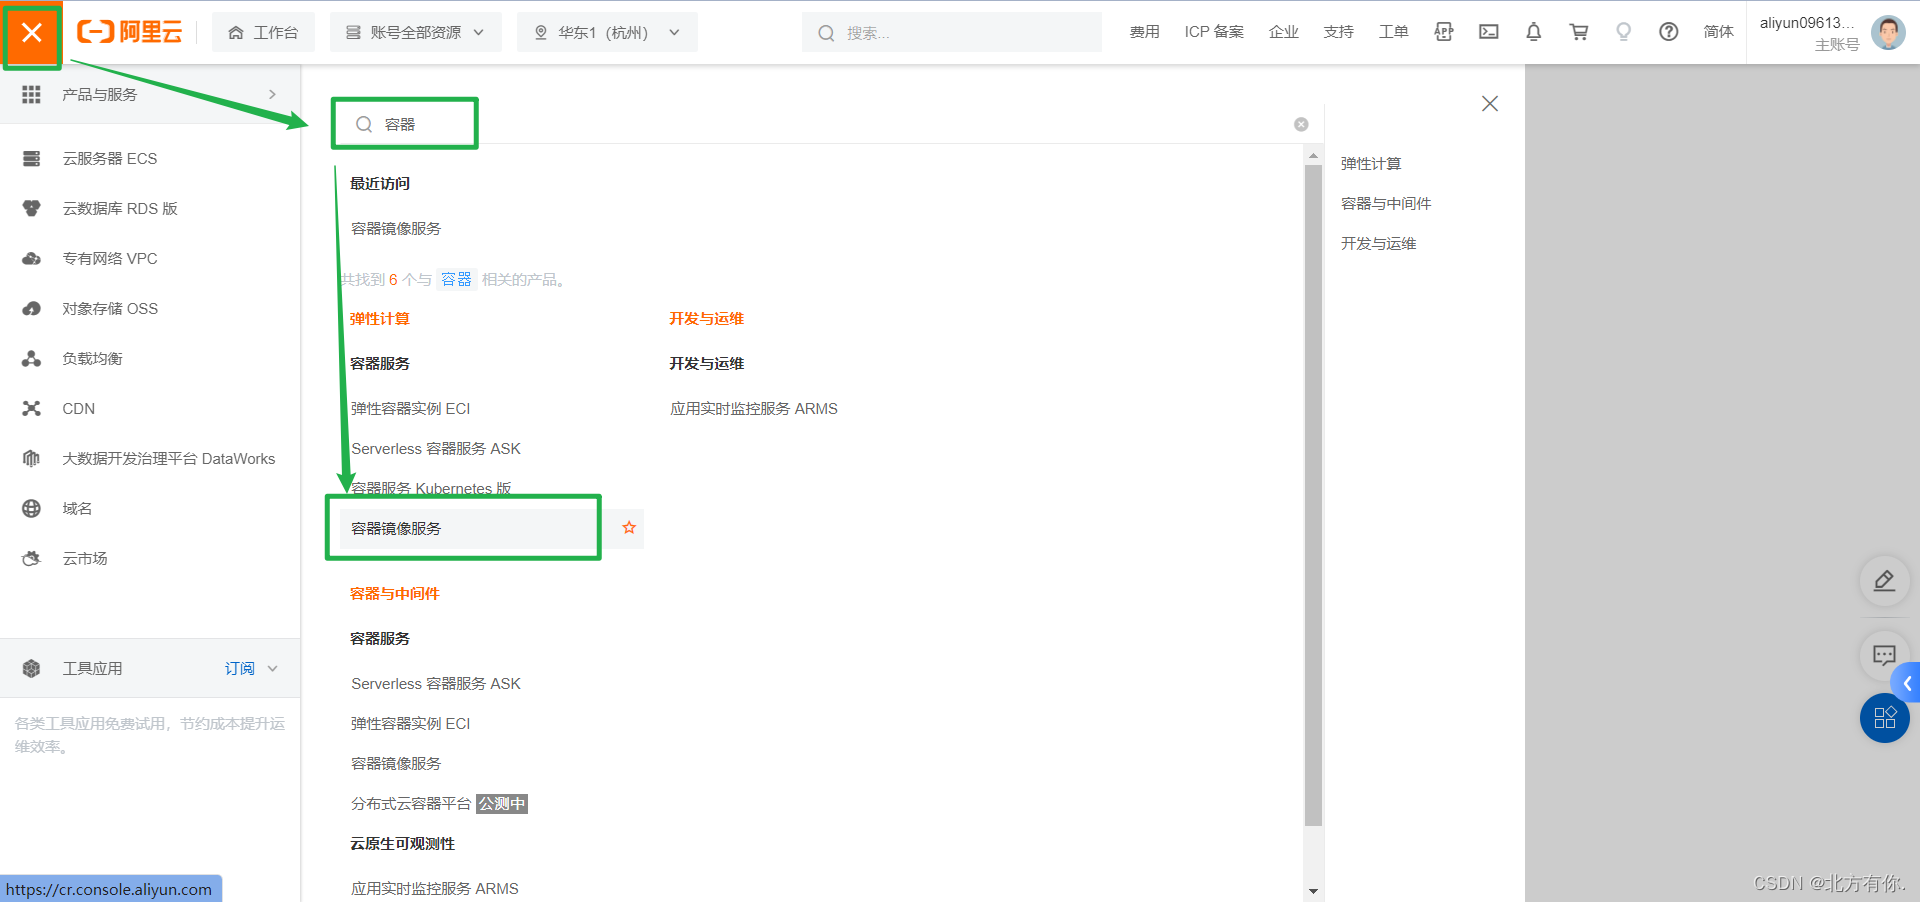Screen dimensions: 1920x902
Task: Open the floating edit pencil icon
Action: [x=1884, y=581]
